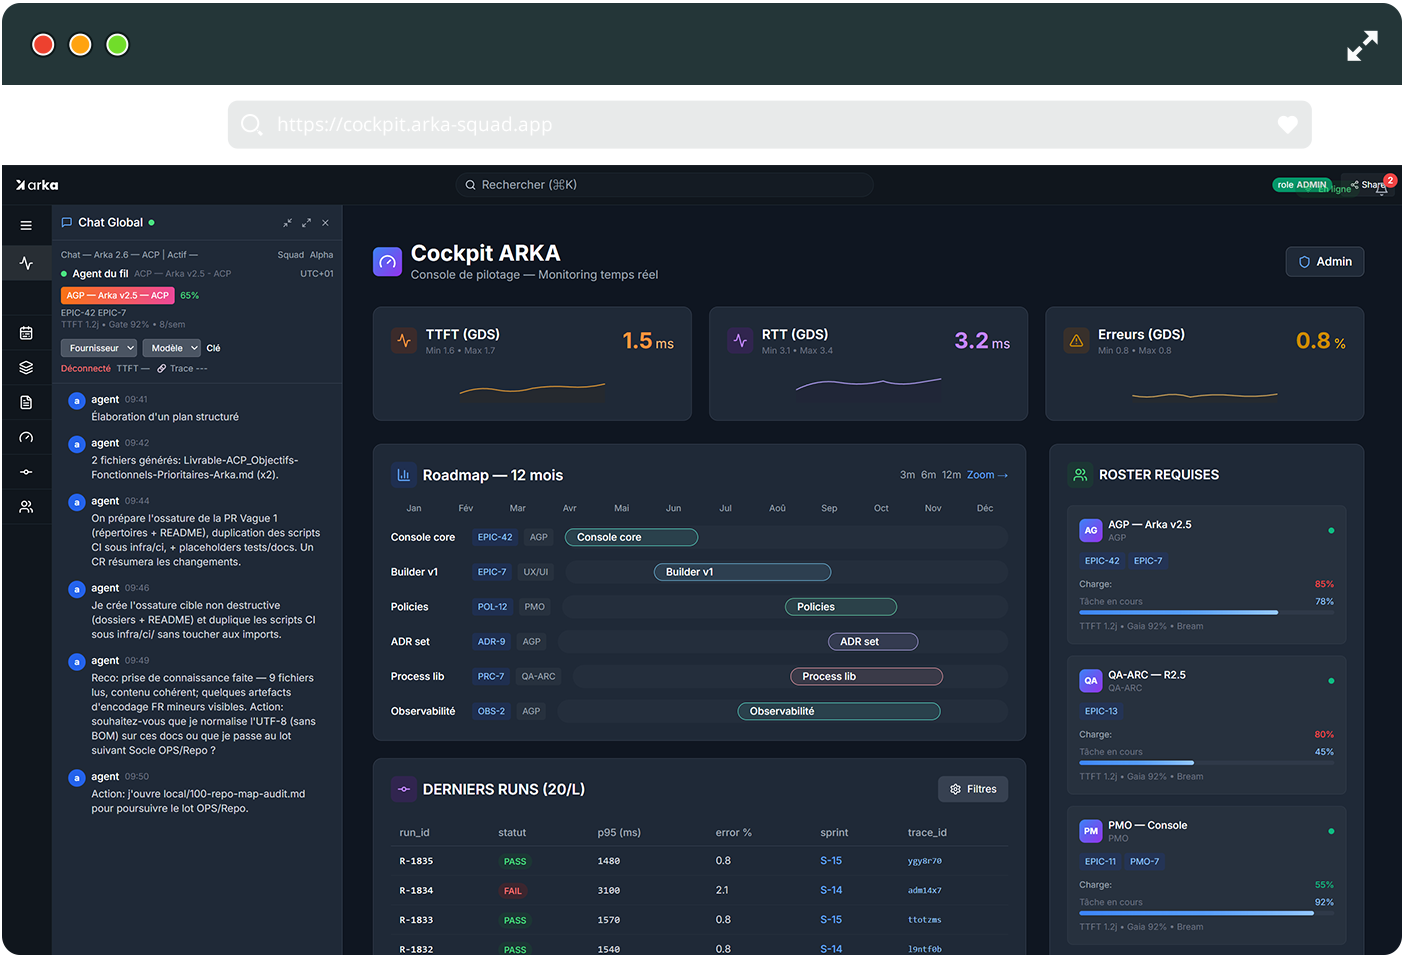1404x956 pixels.
Task: Click the AGP — Arka v2.5 — ACP gradient badge
Action: [118, 295]
